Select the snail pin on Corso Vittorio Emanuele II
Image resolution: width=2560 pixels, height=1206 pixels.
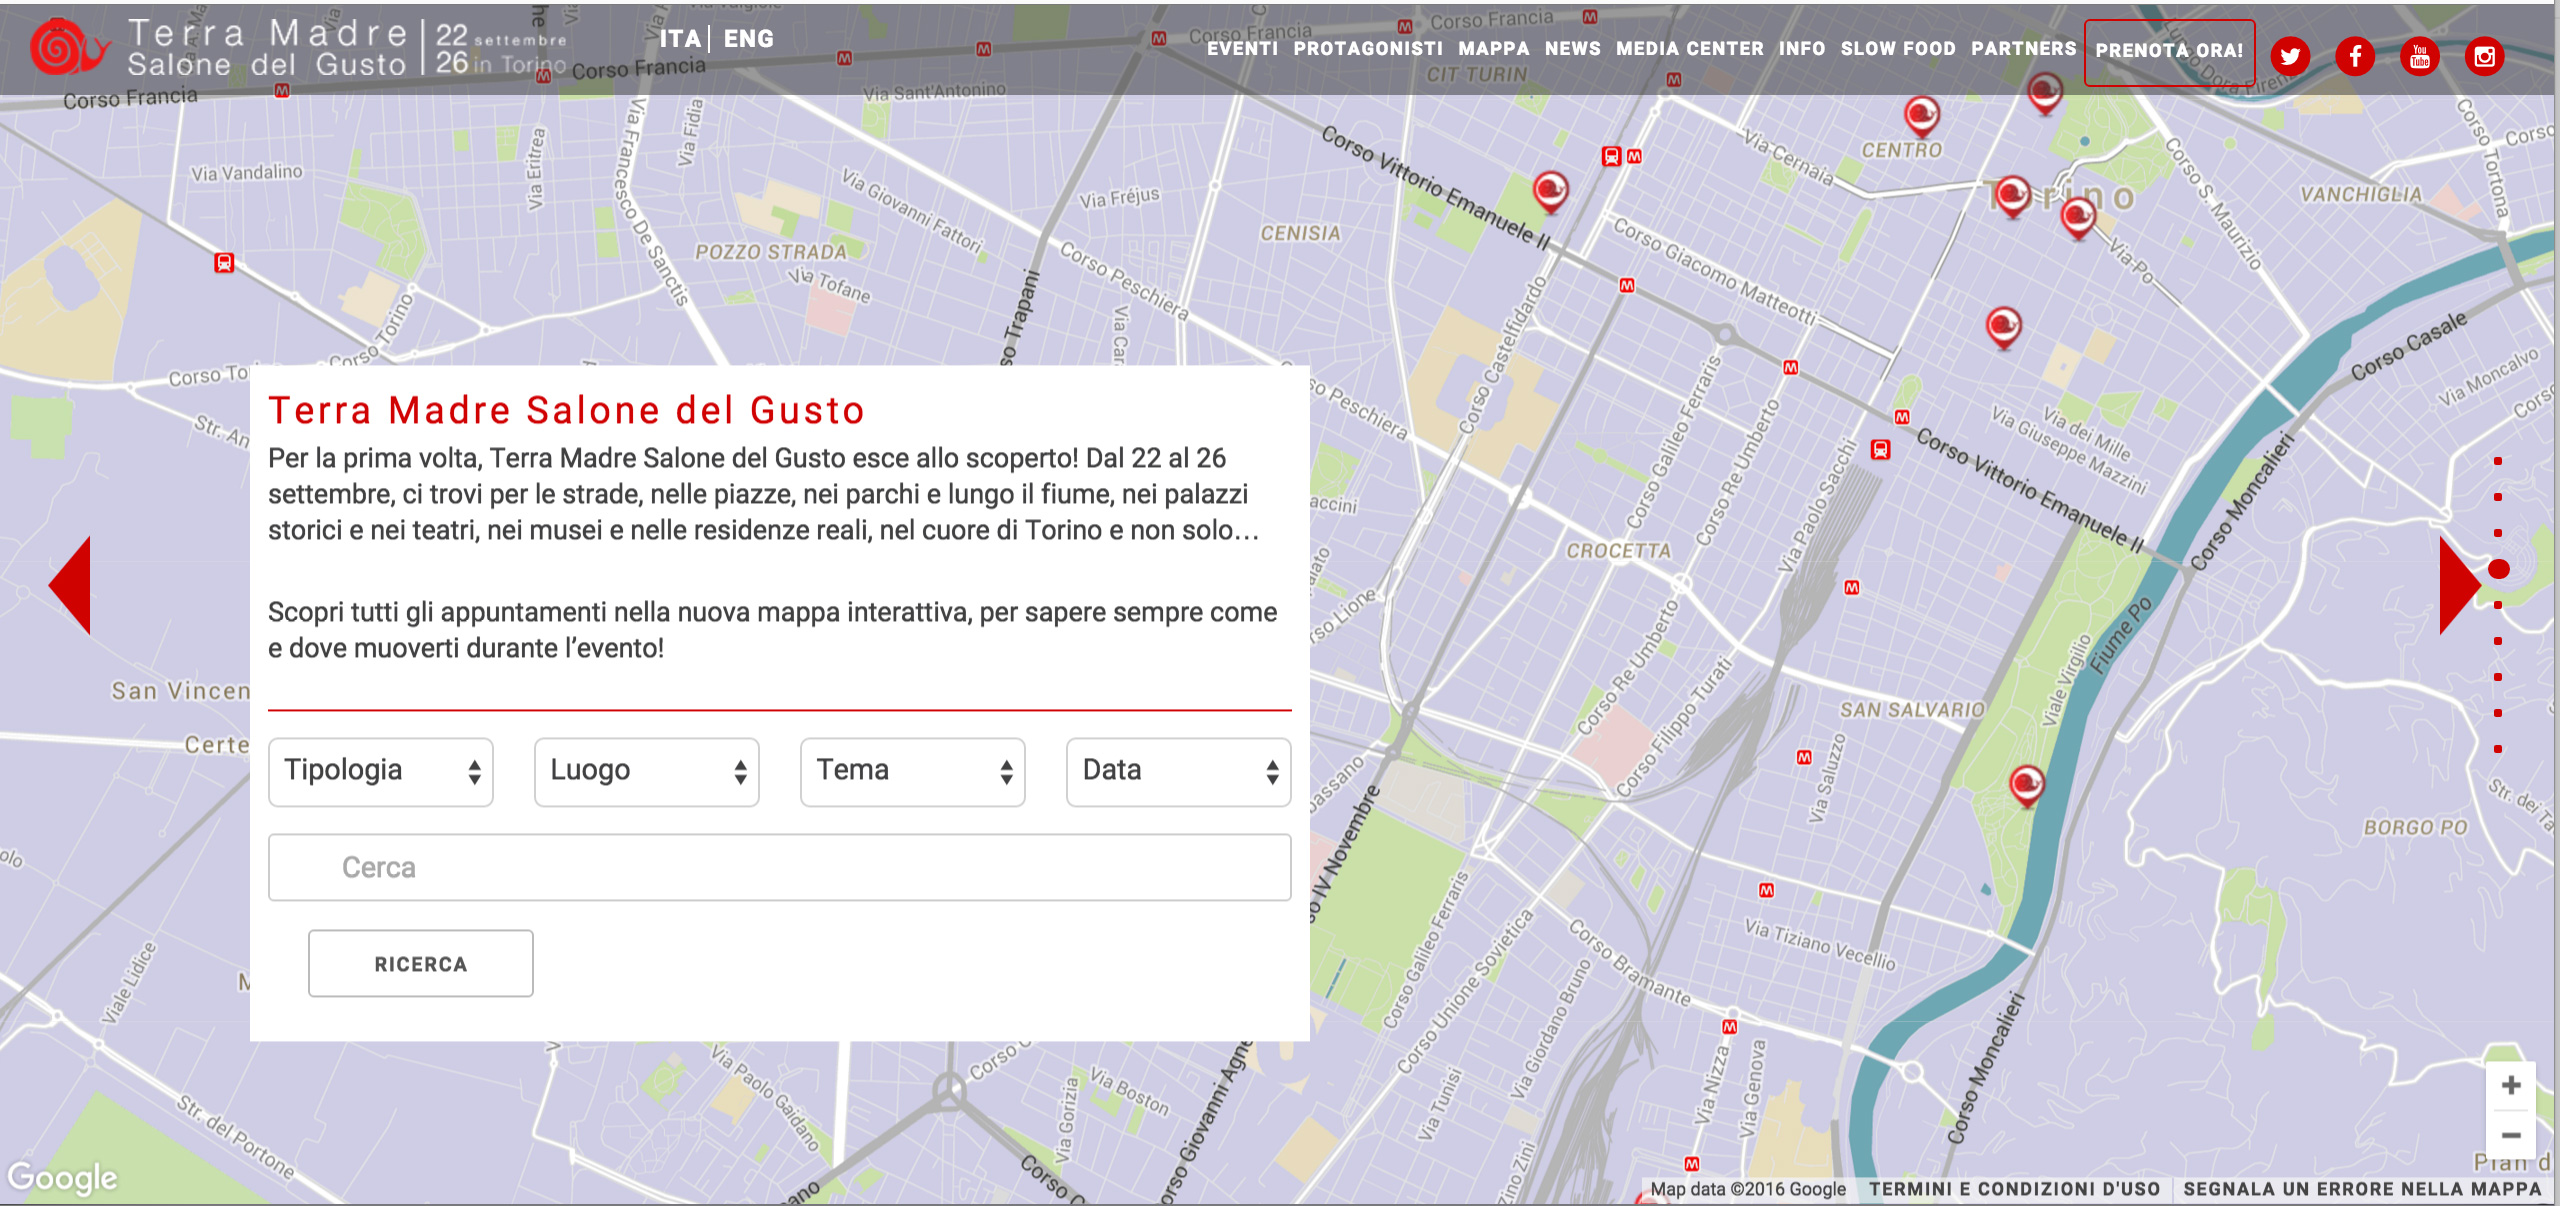click(1551, 192)
